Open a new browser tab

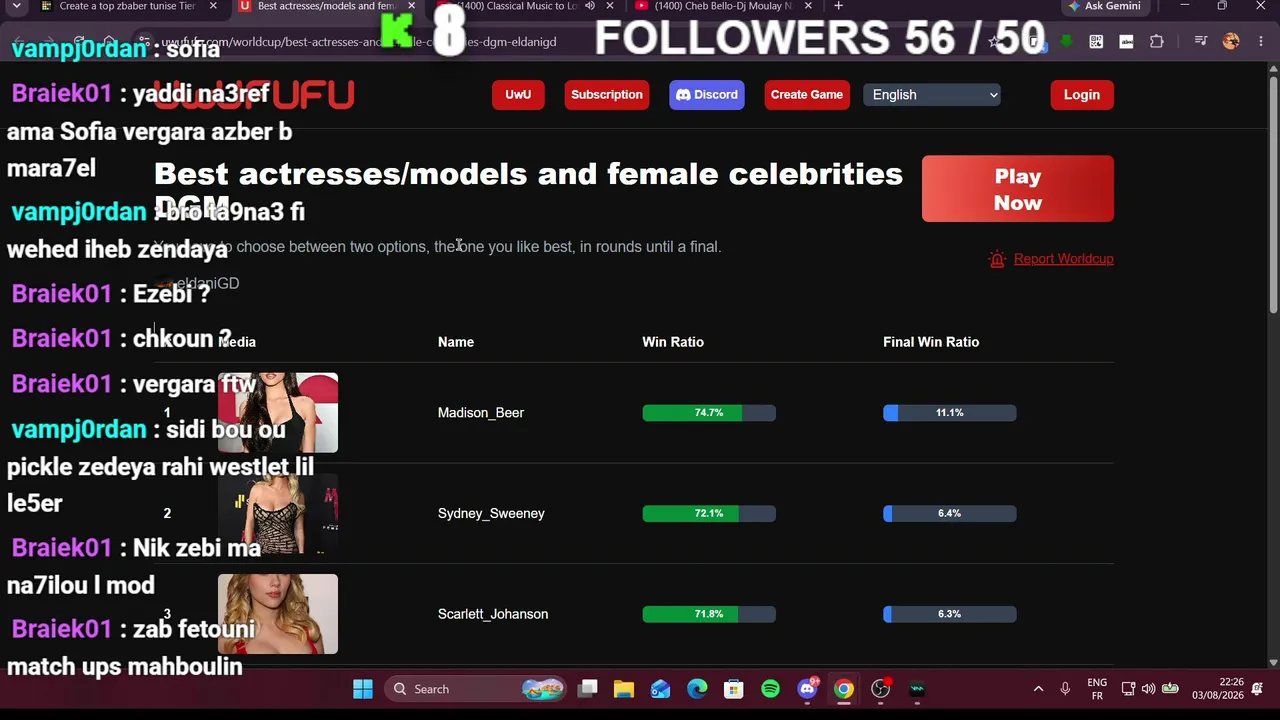(x=838, y=6)
